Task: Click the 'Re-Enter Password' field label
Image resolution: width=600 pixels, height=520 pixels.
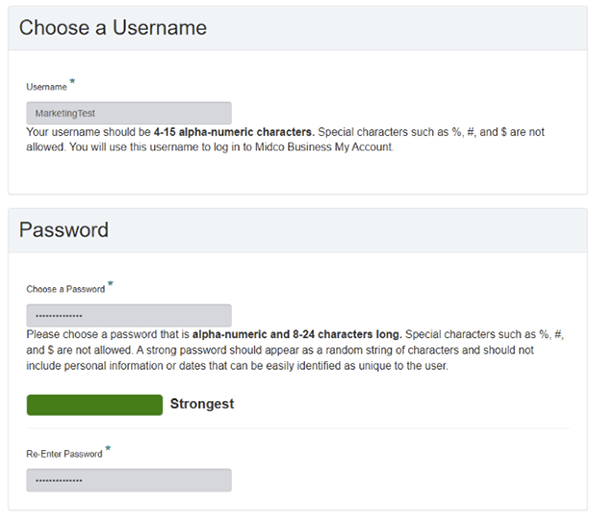Action: tap(64, 454)
